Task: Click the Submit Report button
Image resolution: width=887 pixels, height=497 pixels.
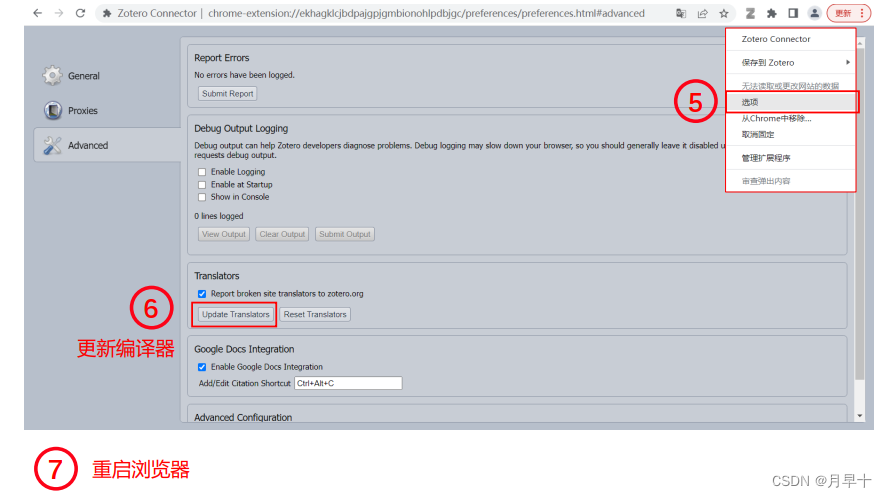Action: pos(227,94)
